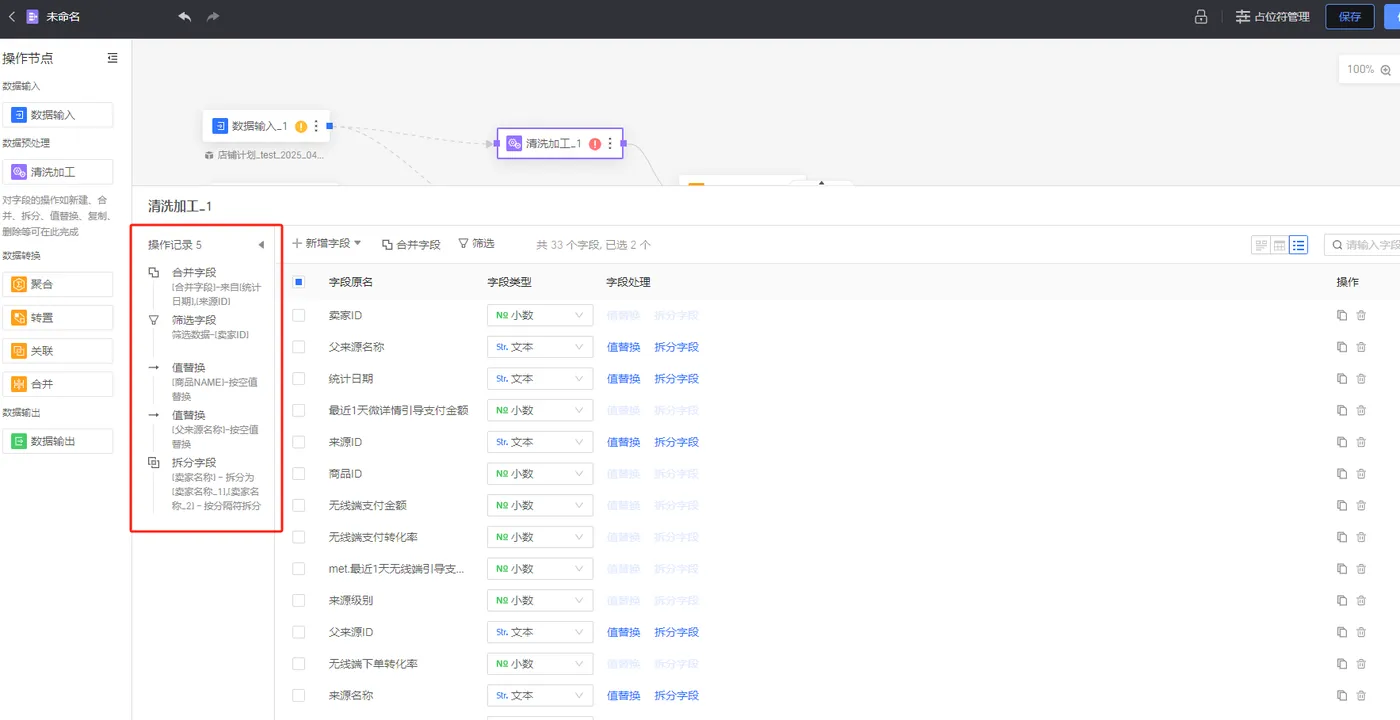1400x720 pixels.
Task: Copy the 父来源ID field row
Action: point(1342,632)
